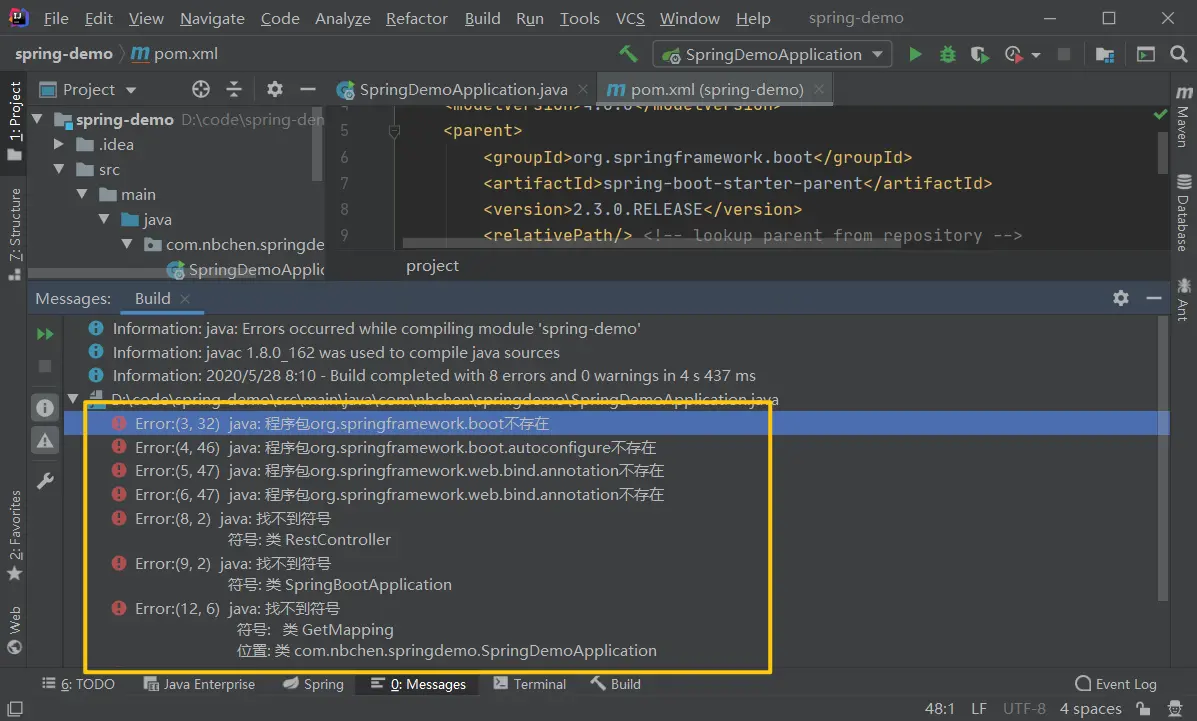Viewport: 1197px width, 721px height.
Task: Select SpringDemoApplication class in project tree
Action: (x=246, y=269)
